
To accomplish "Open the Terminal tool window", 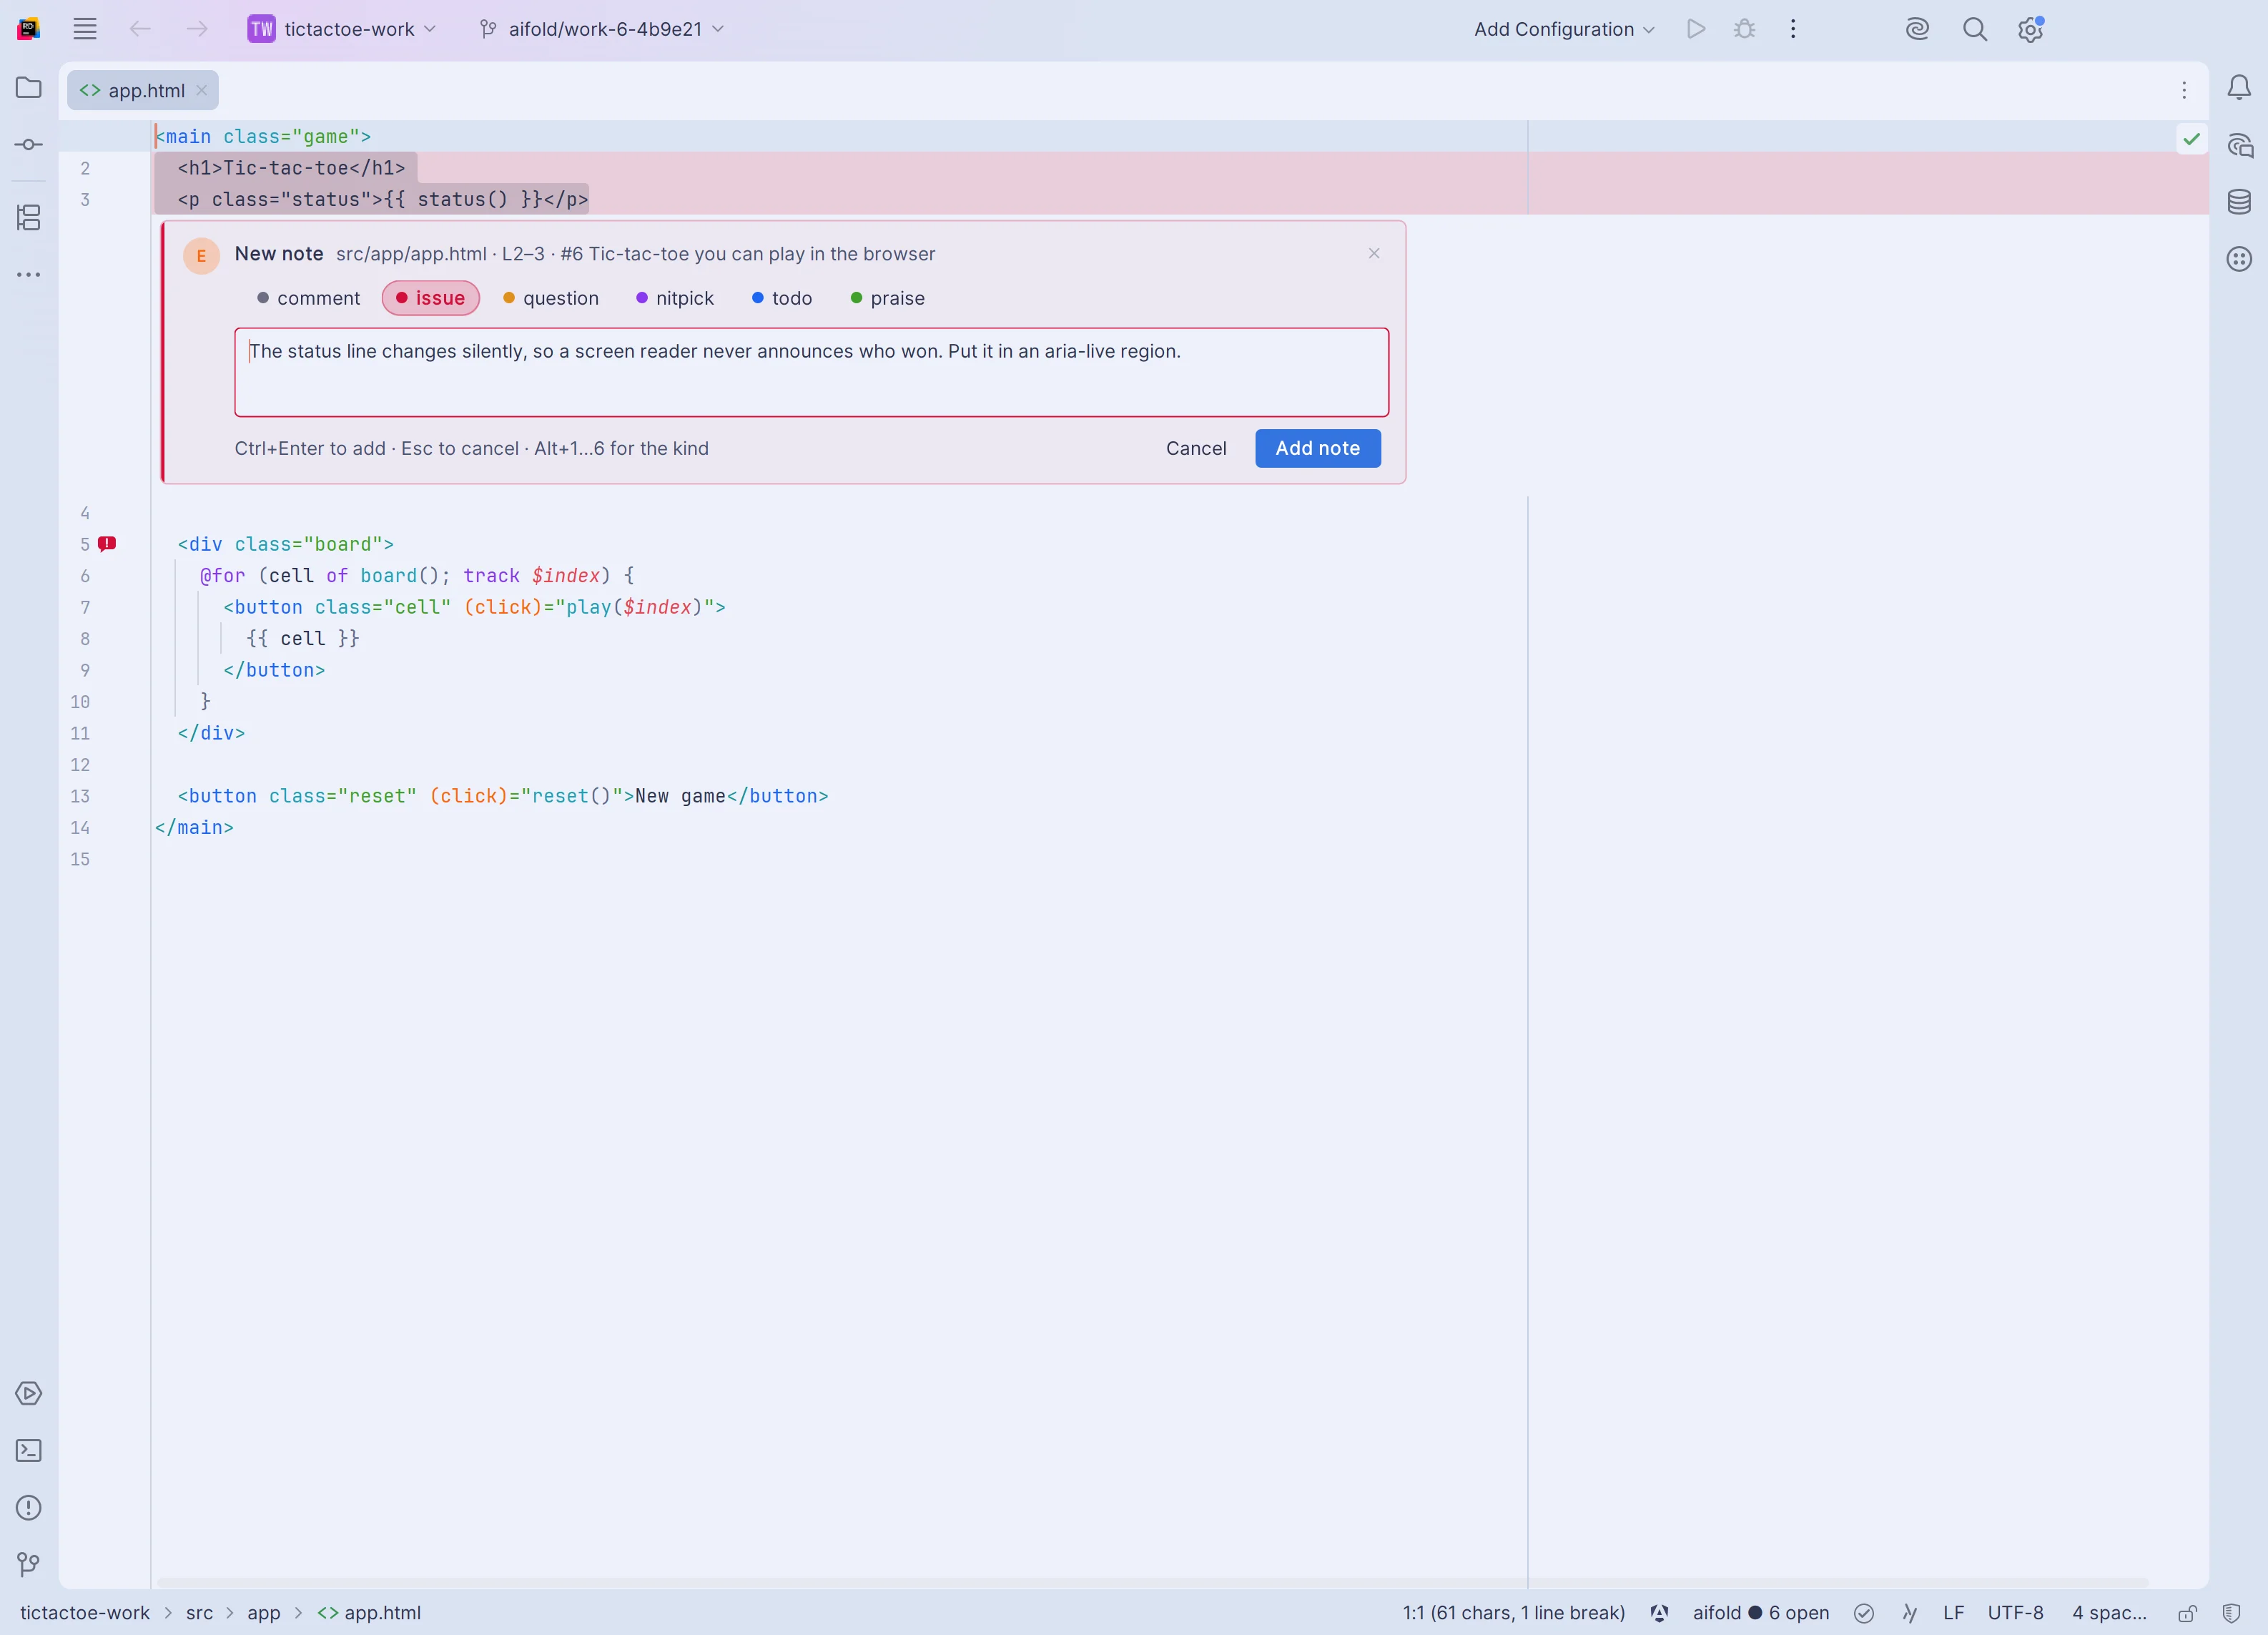I will coord(29,1450).
